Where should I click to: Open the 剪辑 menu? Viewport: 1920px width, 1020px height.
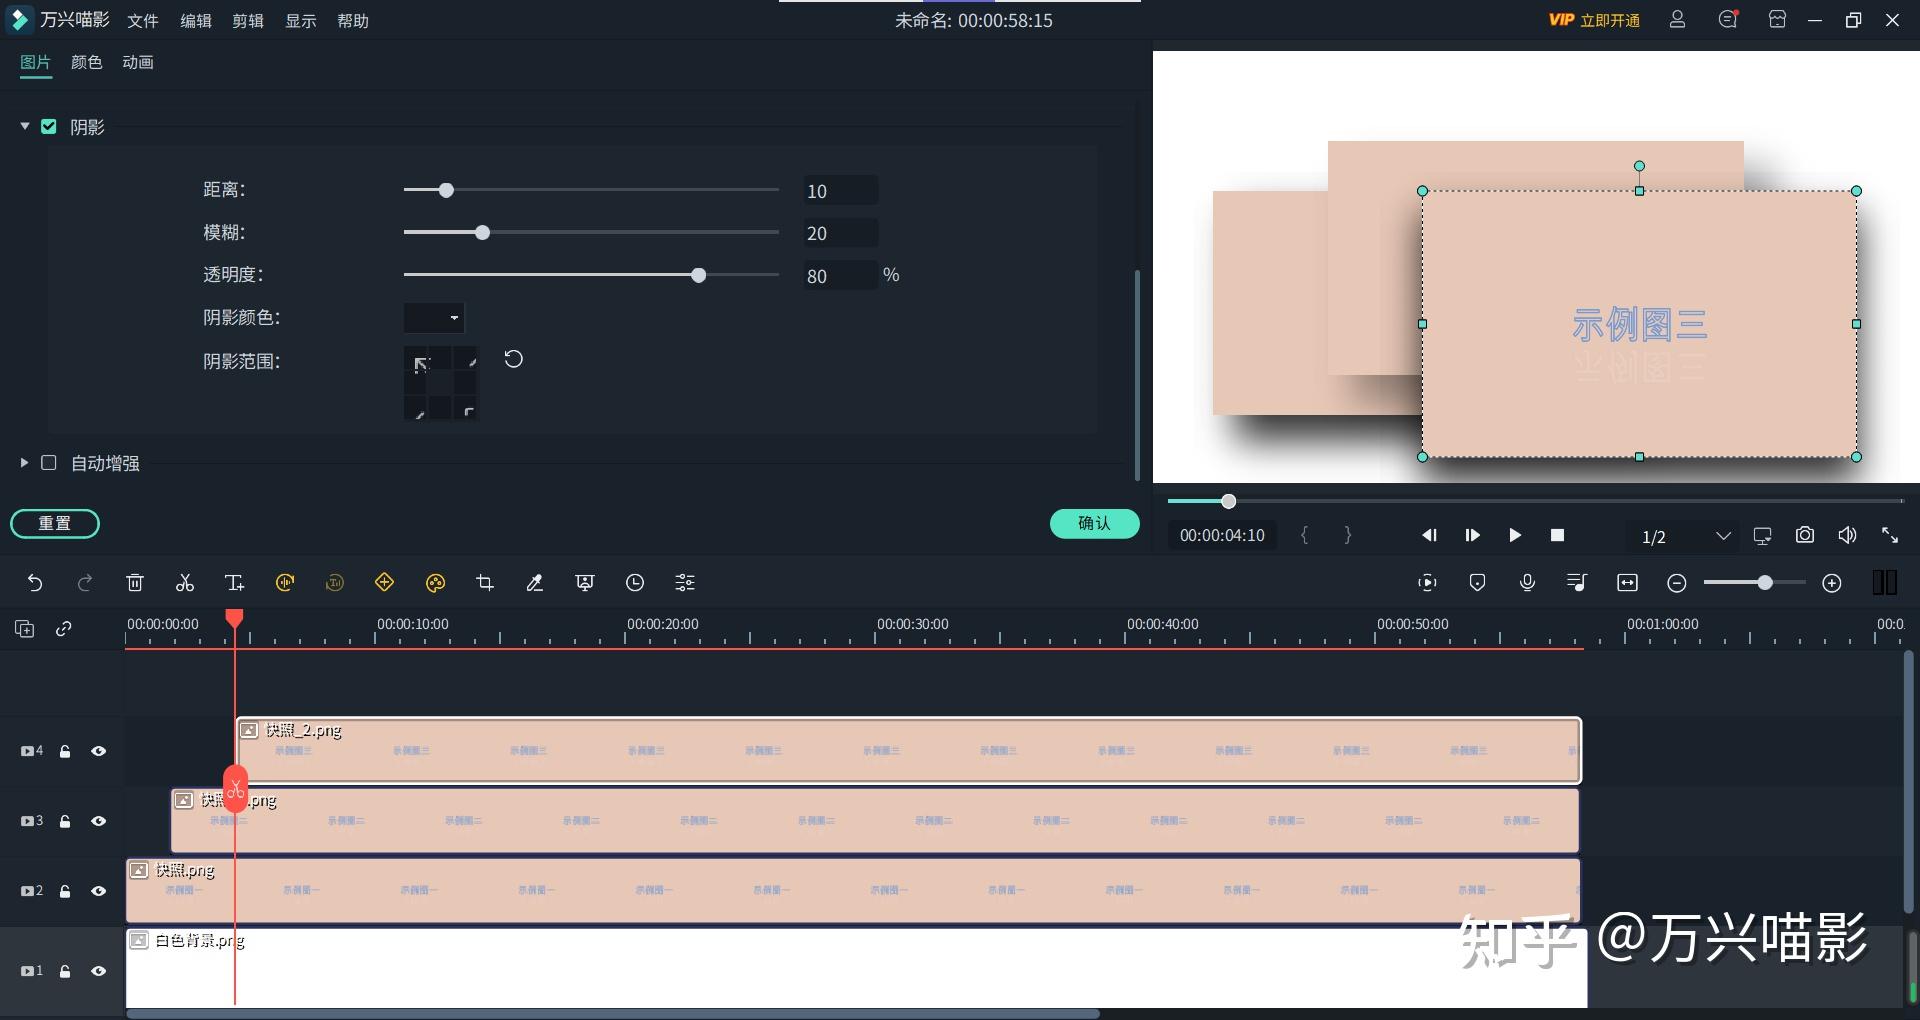[x=248, y=21]
